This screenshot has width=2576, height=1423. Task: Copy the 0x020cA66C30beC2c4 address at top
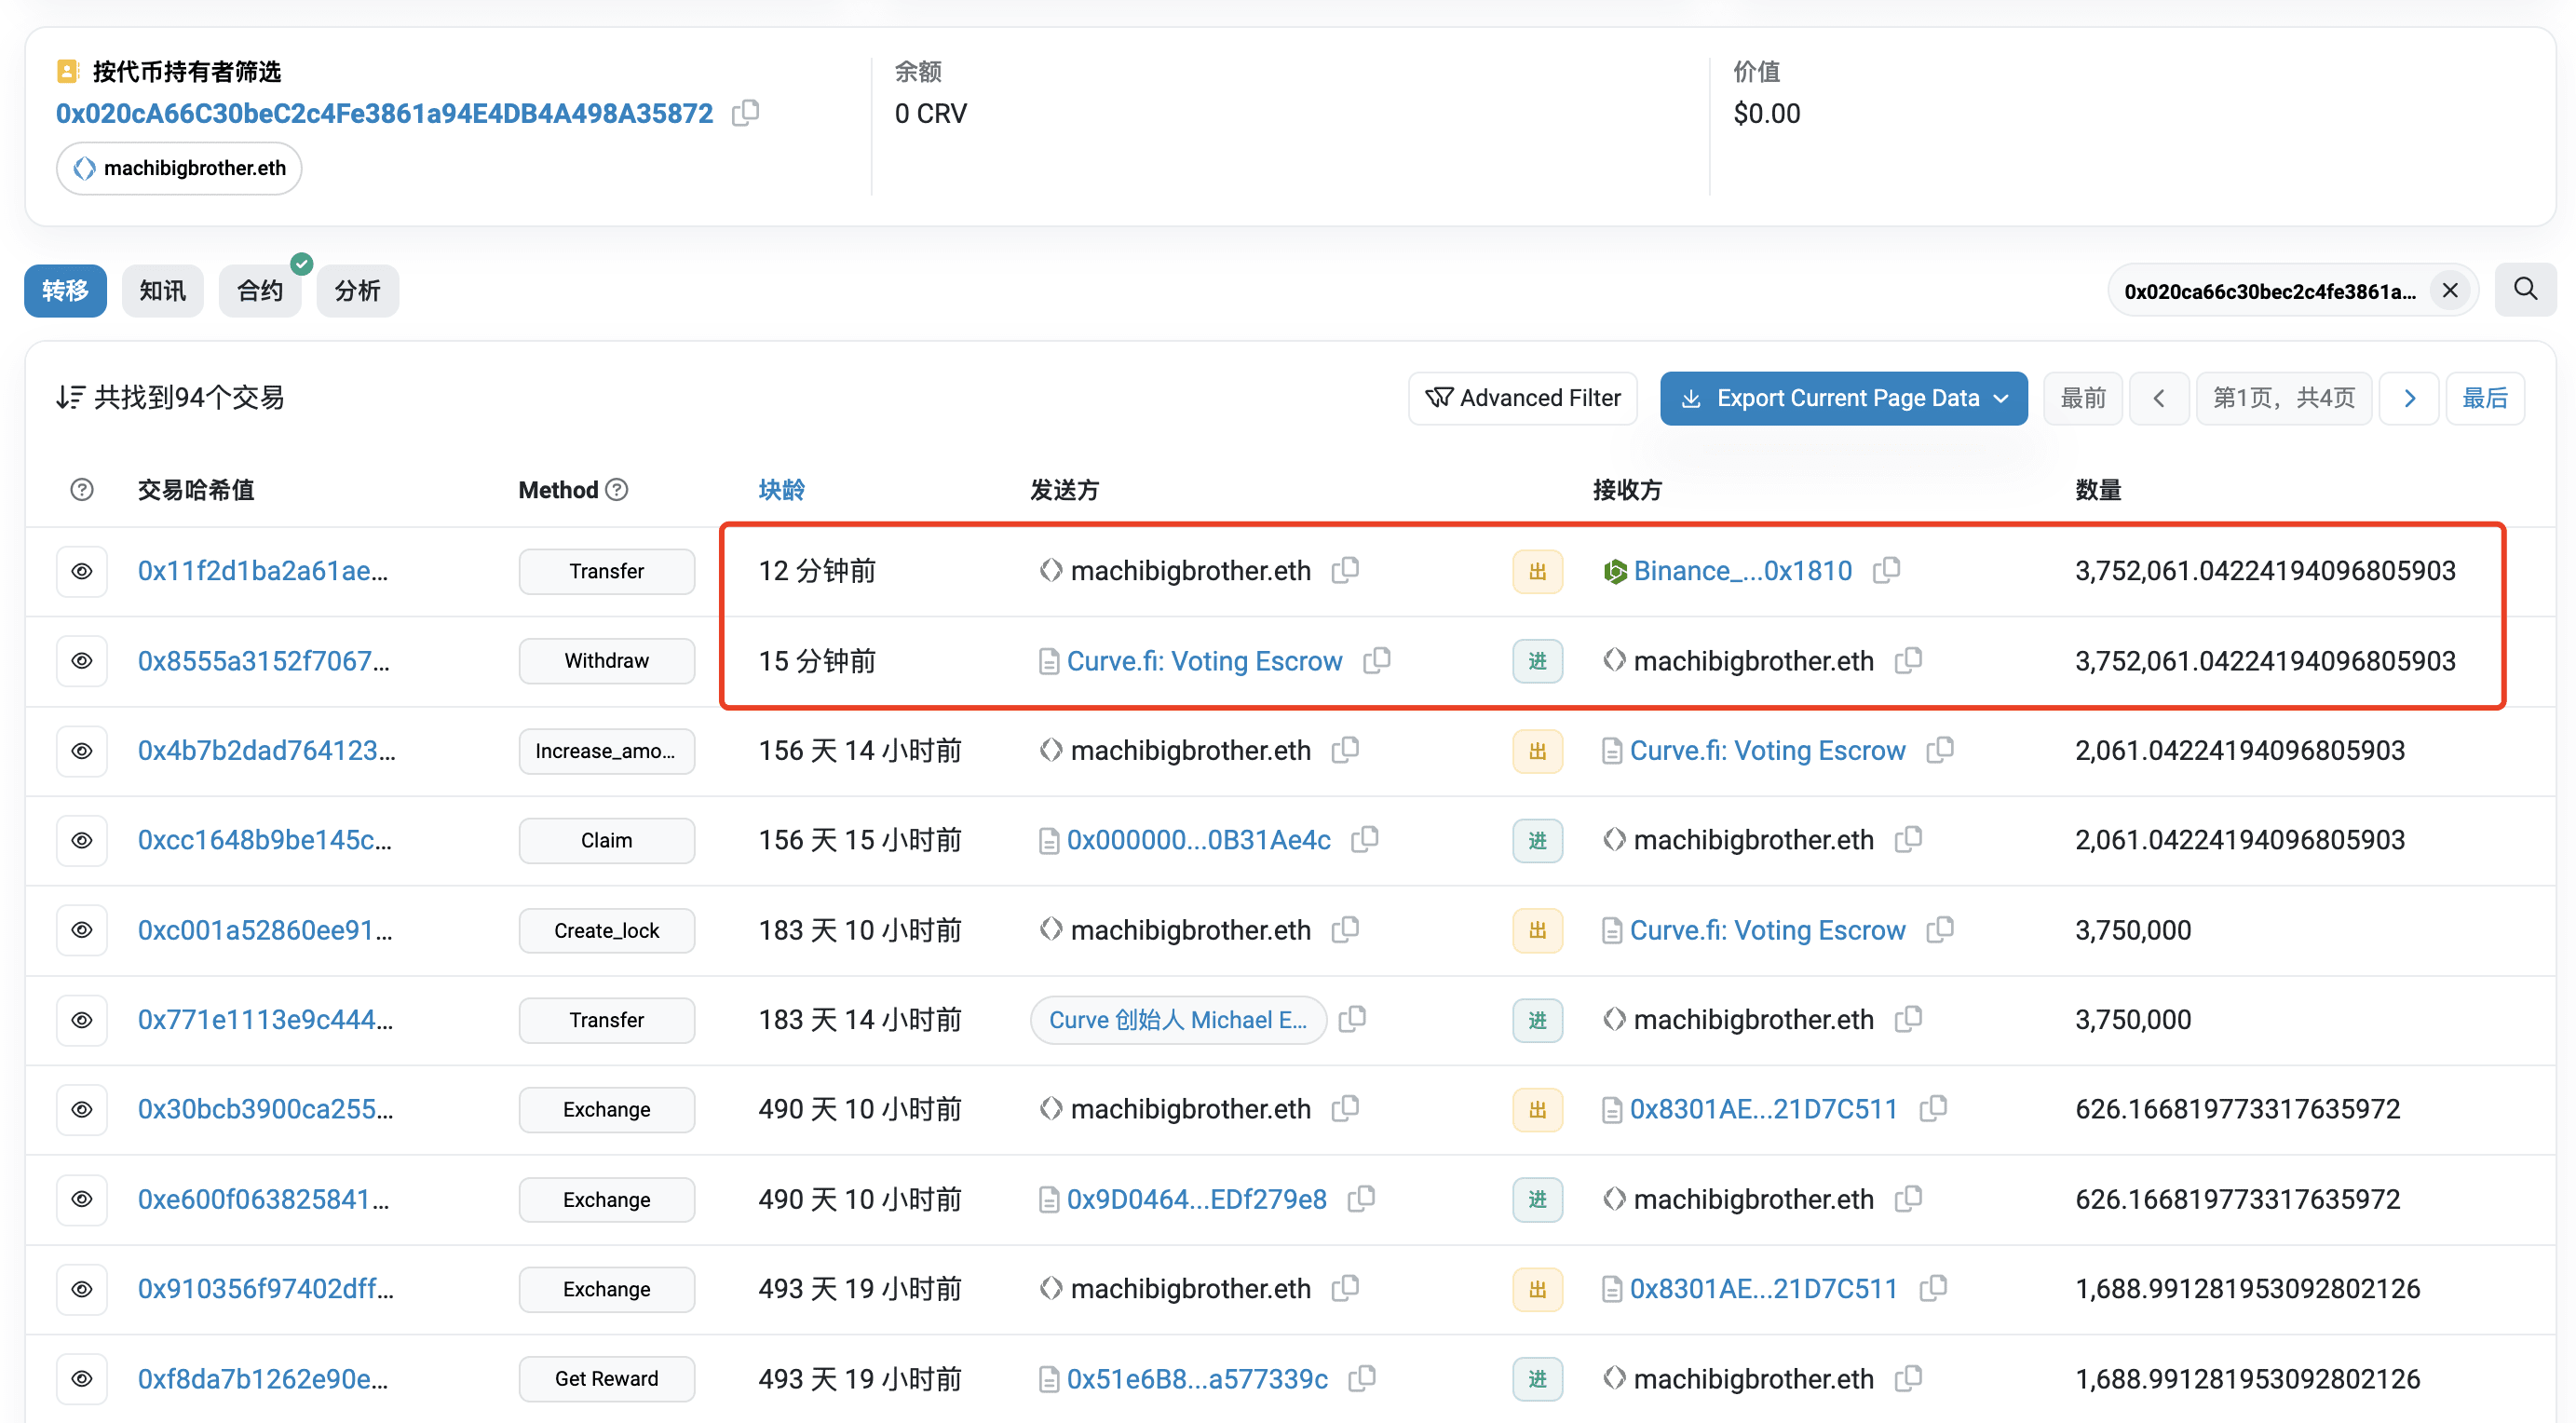click(745, 113)
